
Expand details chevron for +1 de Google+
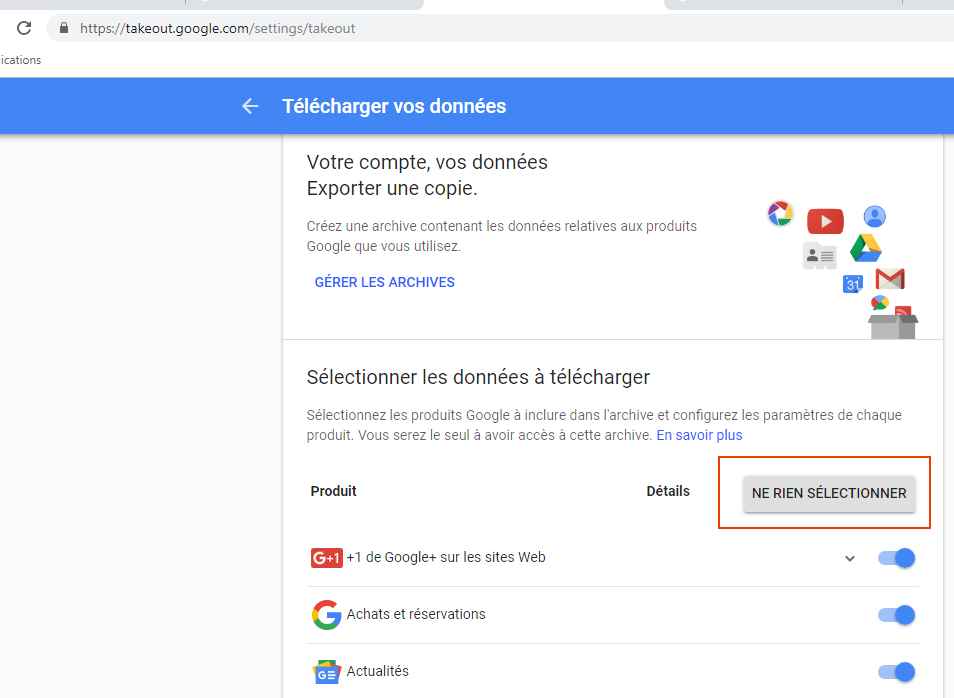point(850,558)
